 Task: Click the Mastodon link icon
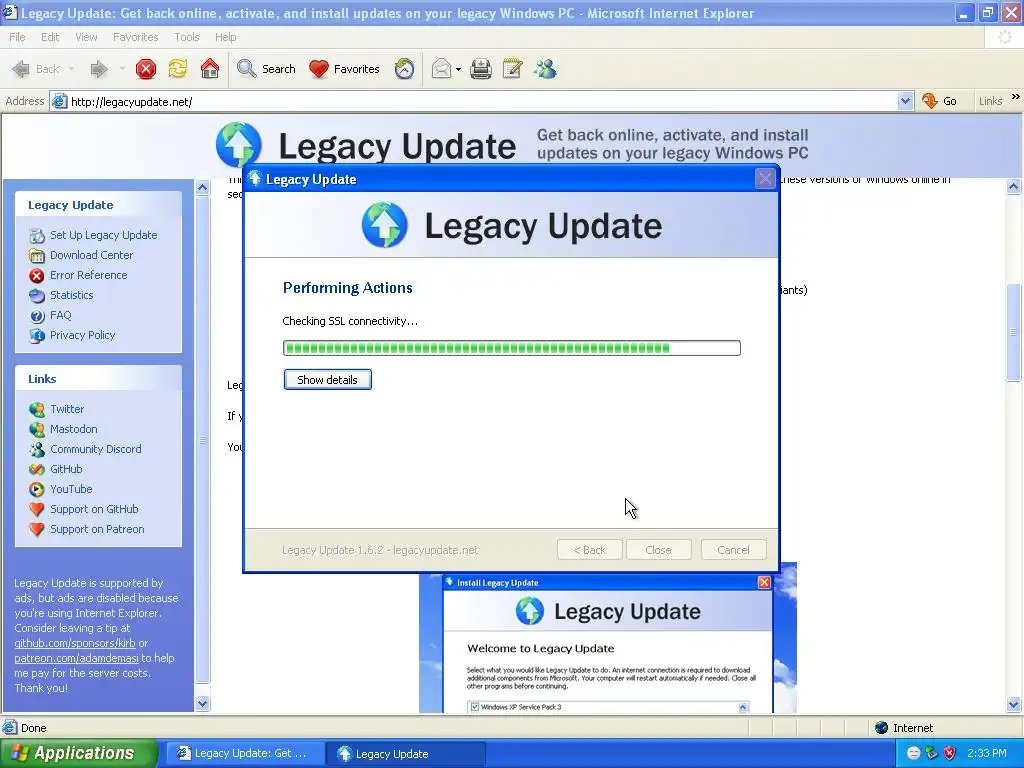37,429
